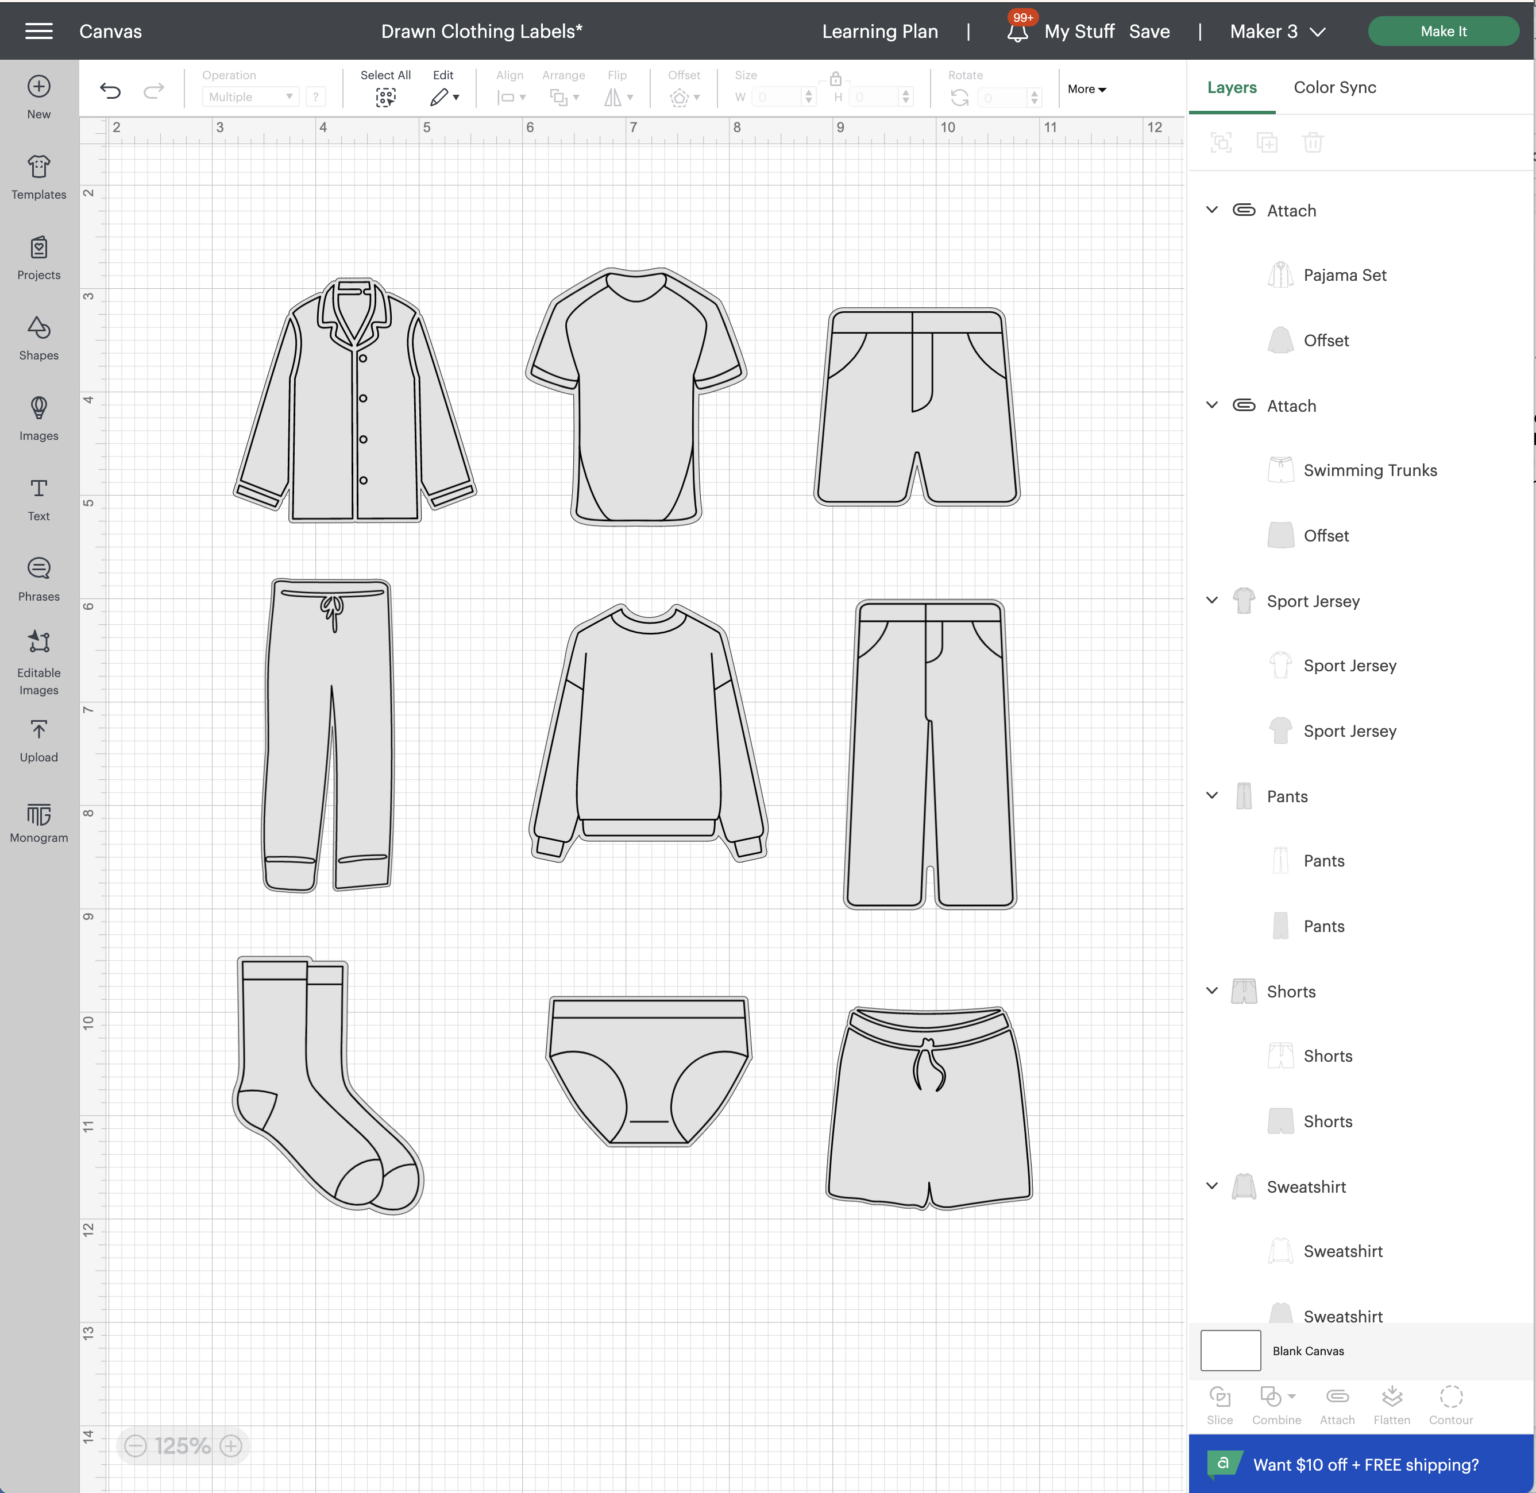Collapse the Shorts layer group
This screenshot has height=1493, width=1536.
point(1212,991)
